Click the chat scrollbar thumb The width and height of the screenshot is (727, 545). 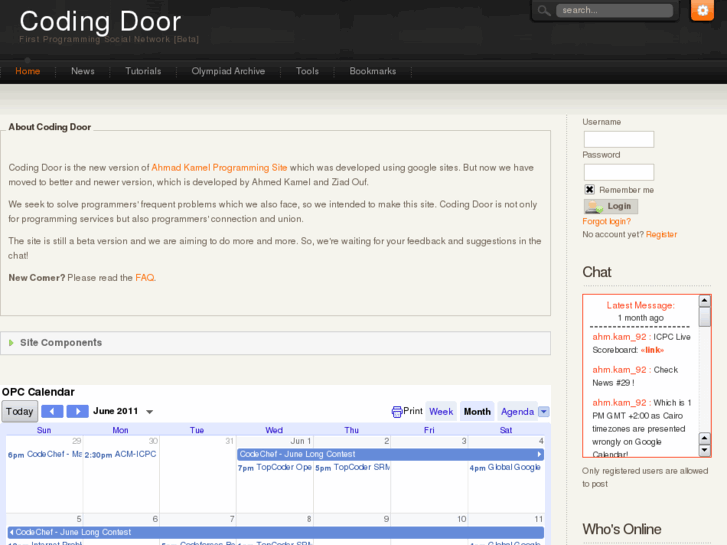pos(704,317)
